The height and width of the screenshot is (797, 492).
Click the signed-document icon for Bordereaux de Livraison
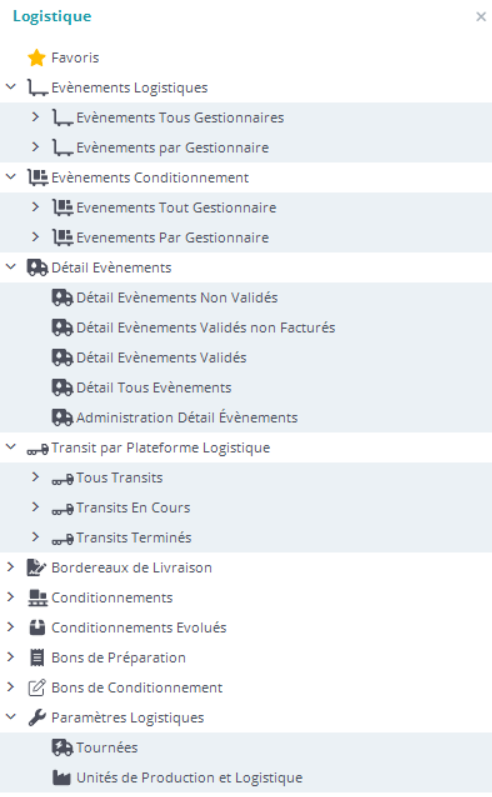[x=37, y=567]
